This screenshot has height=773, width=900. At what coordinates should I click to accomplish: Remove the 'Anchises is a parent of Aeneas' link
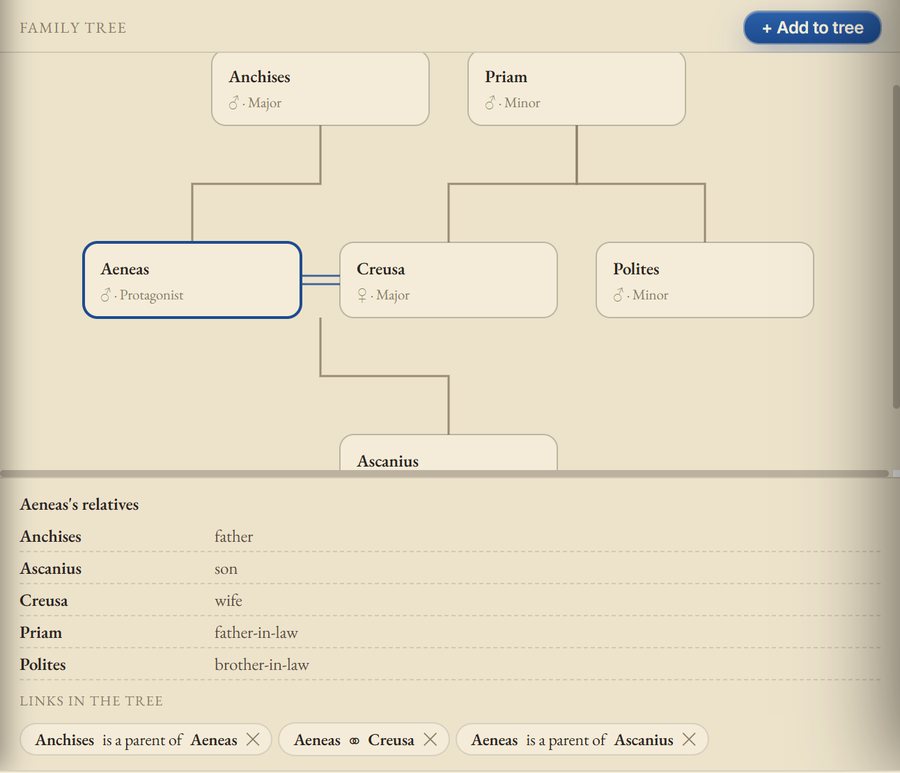[x=253, y=739]
